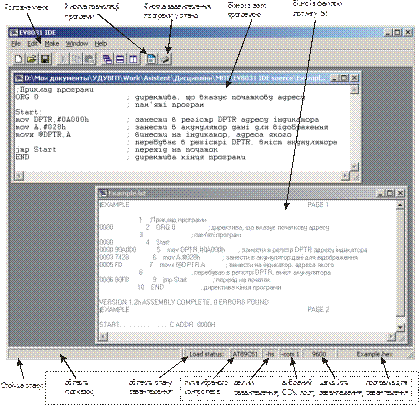This screenshot has width=420, height=406.
Task: Click 'PAGE 2' in the listing window
Action: tap(318, 310)
